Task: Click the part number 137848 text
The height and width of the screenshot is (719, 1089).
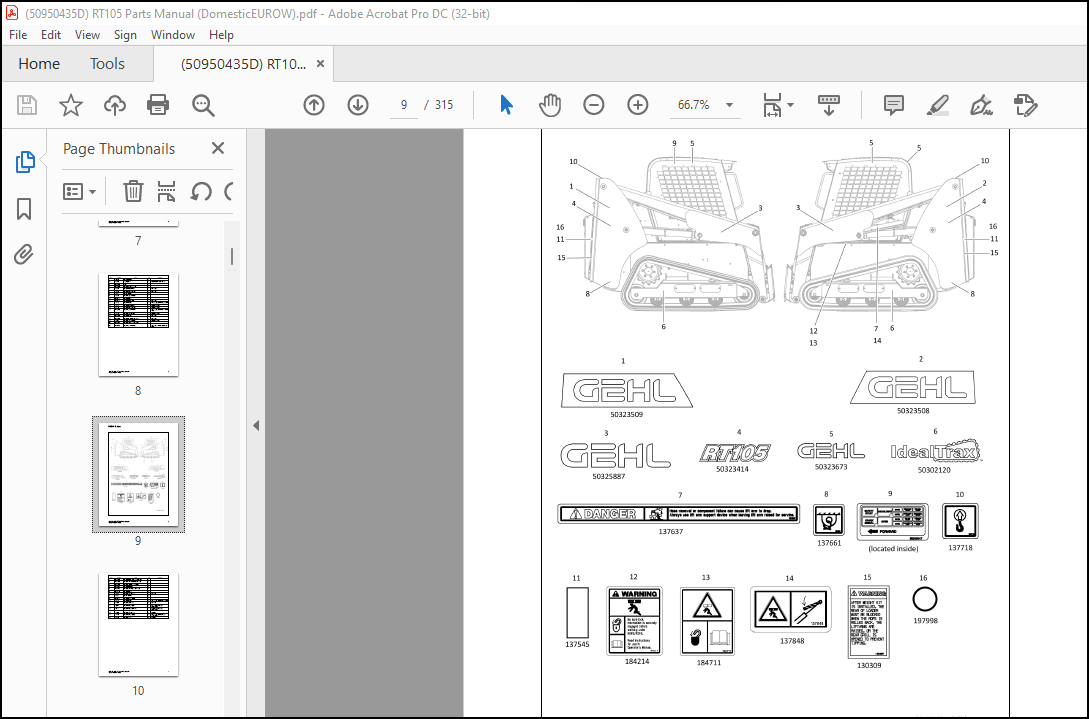Action: tap(792, 641)
